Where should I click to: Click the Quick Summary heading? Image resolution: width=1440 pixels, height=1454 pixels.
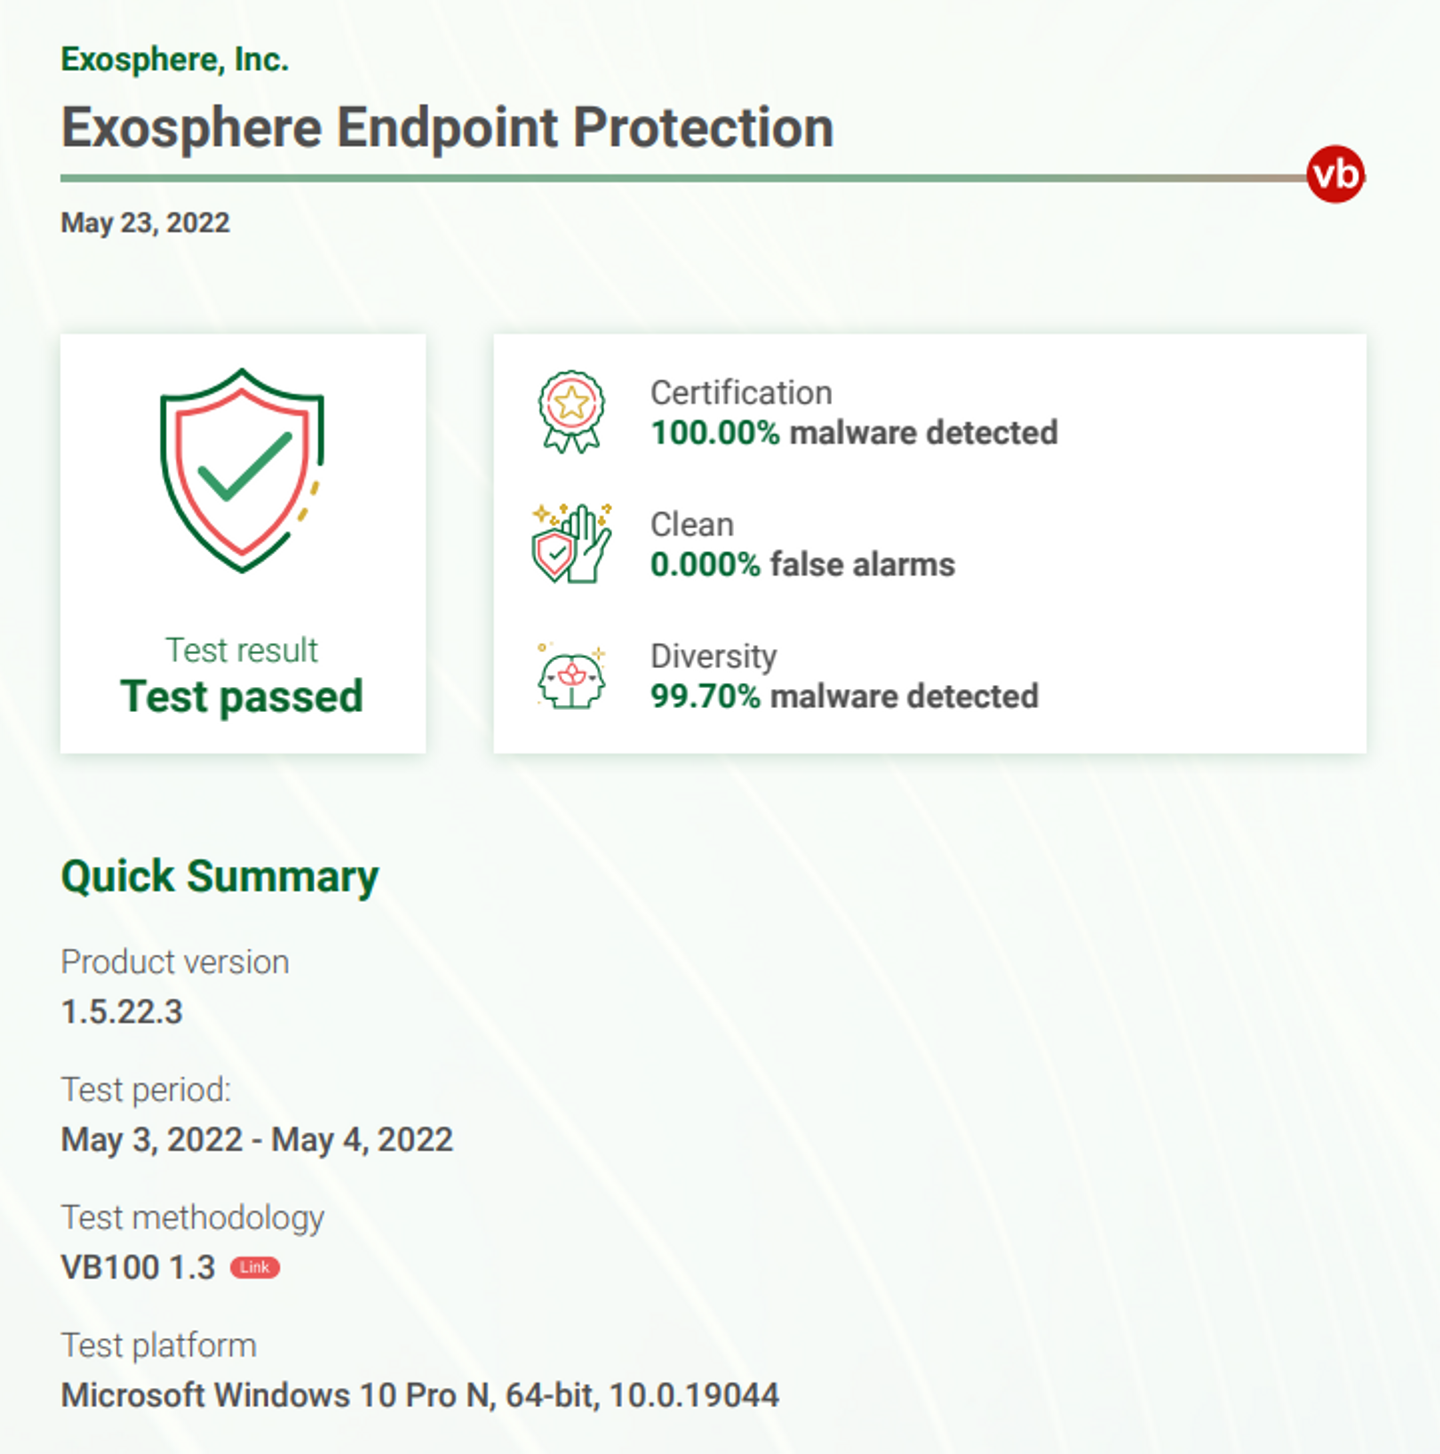(x=220, y=876)
